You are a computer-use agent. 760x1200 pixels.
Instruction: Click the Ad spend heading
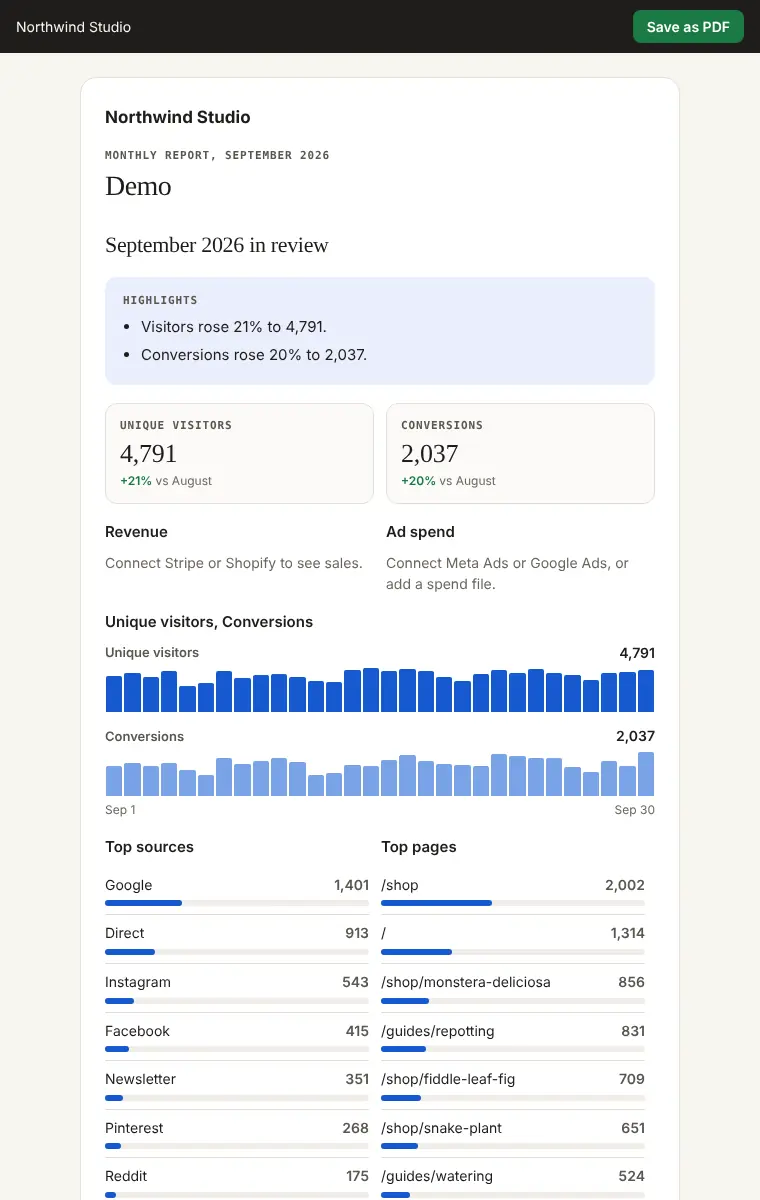pos(420,532)
